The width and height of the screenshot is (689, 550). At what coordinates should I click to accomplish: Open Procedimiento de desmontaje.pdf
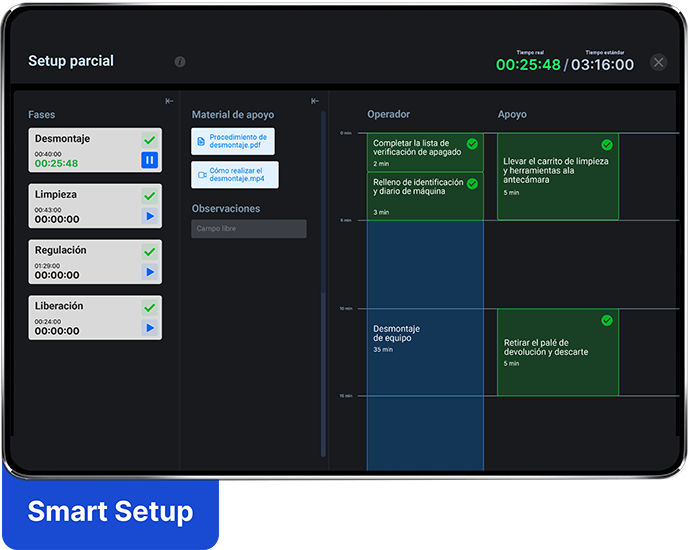point(233,141)
